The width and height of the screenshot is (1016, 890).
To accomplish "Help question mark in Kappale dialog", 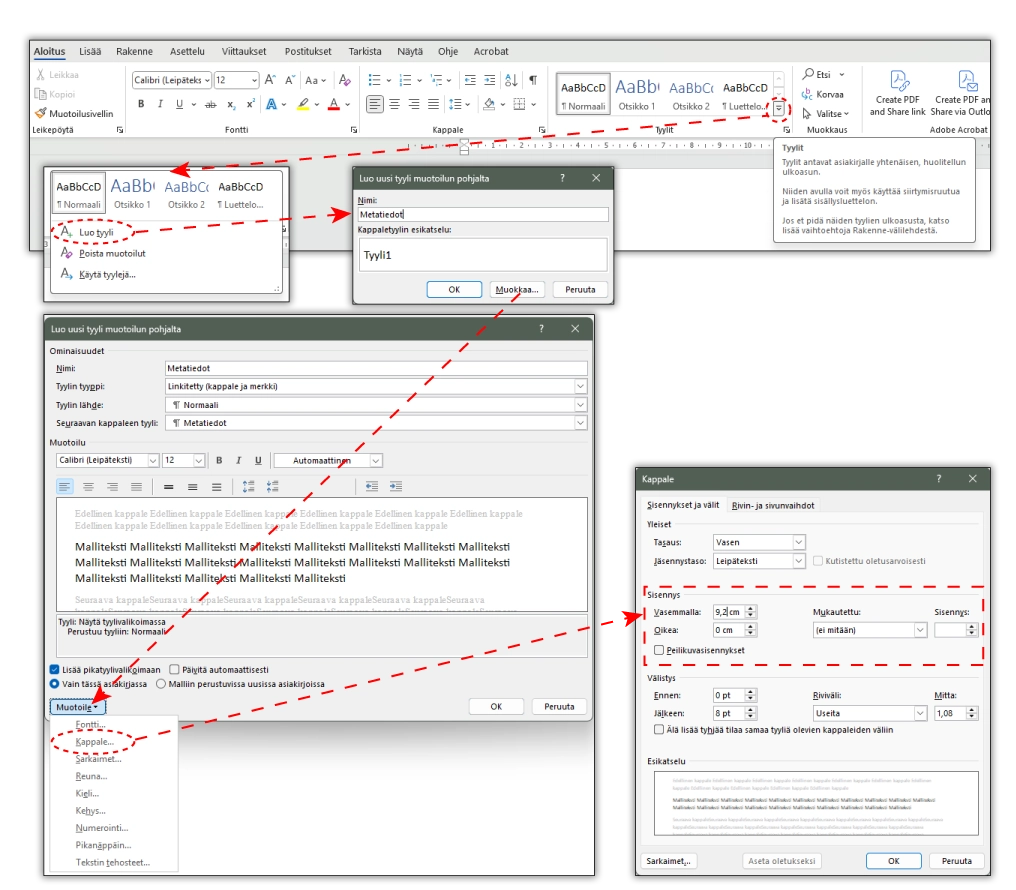I will point(938,479).
